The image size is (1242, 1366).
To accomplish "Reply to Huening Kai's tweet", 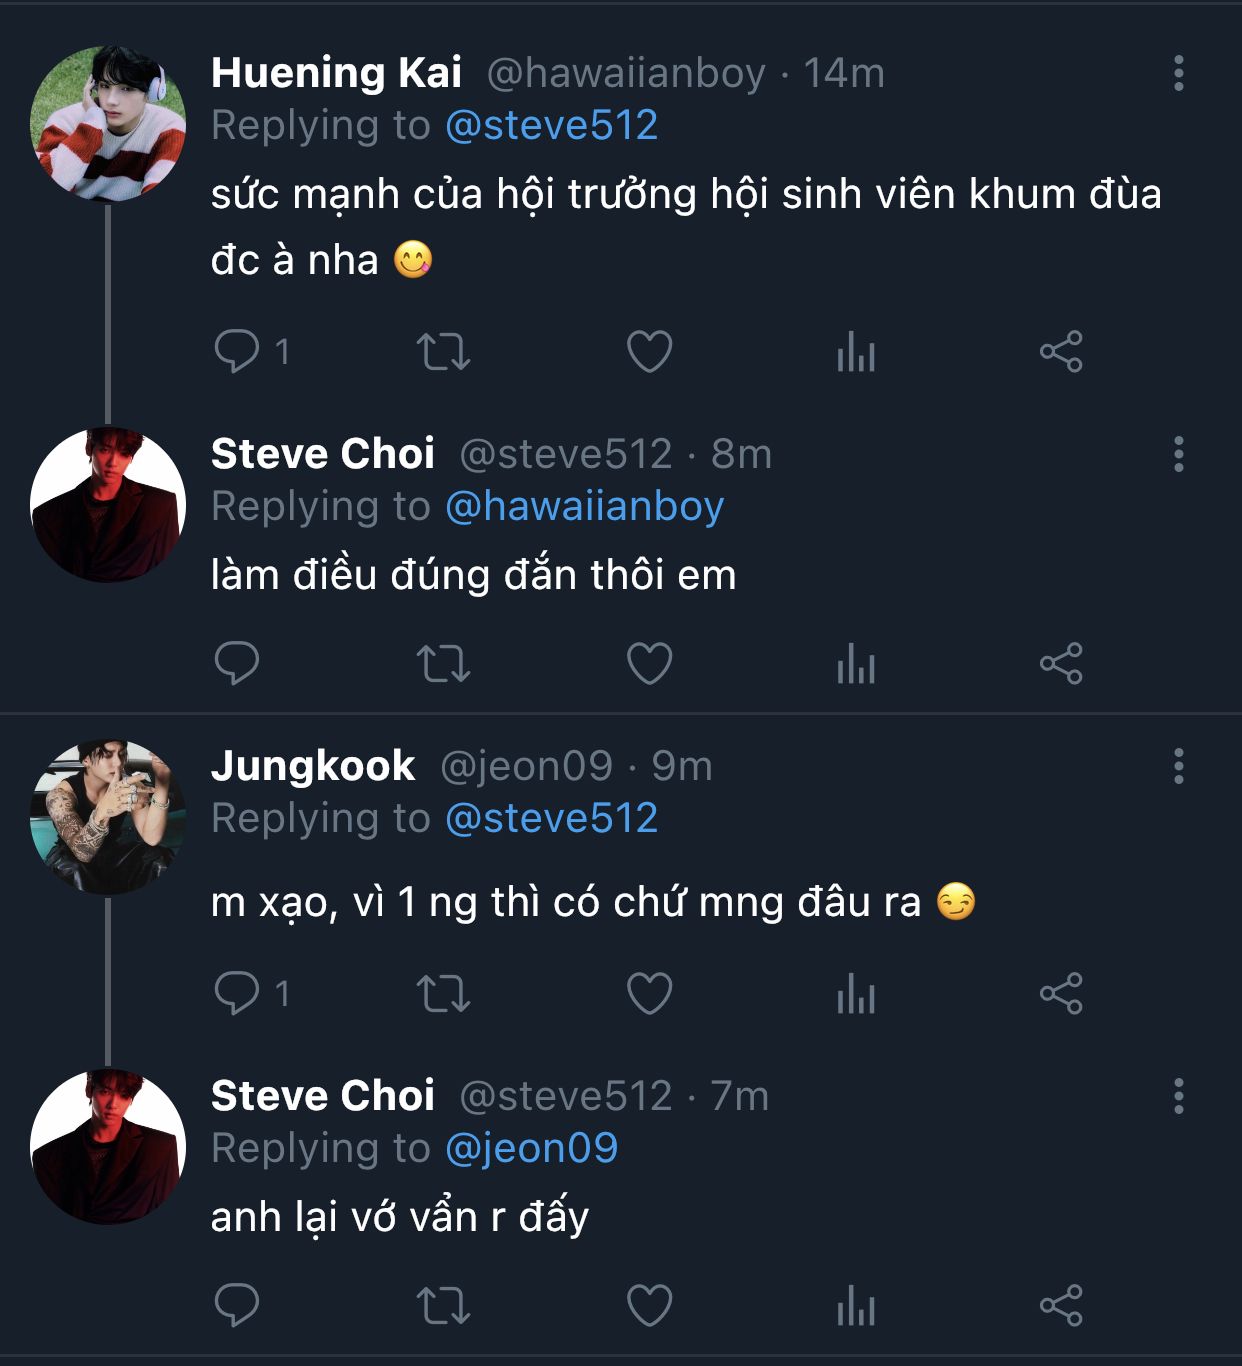I will tap(237, 352).
